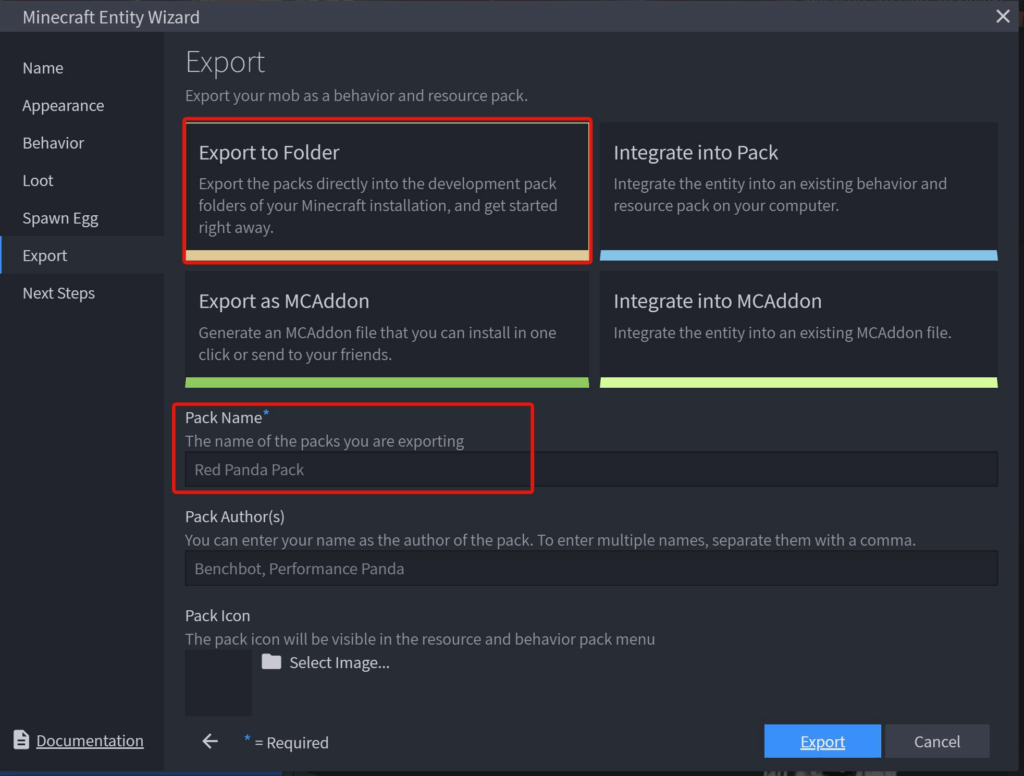Pick the Integrate into MCAddon option
The image size is (1024, 776).
(x=798, y=329)
